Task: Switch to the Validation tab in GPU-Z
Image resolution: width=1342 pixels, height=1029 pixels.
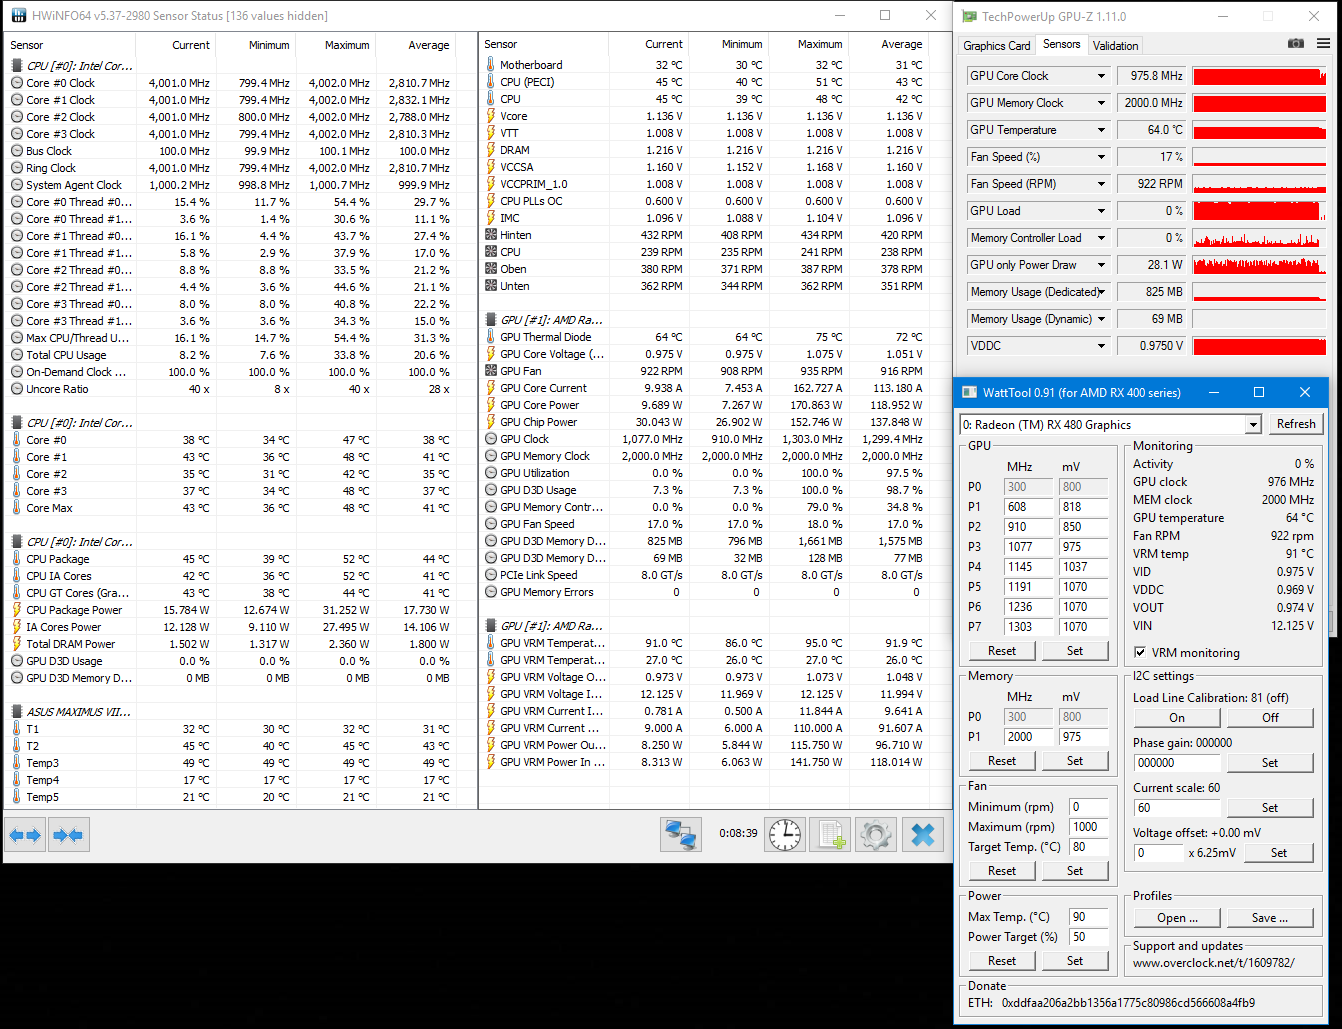Action: pos(1115,46)
